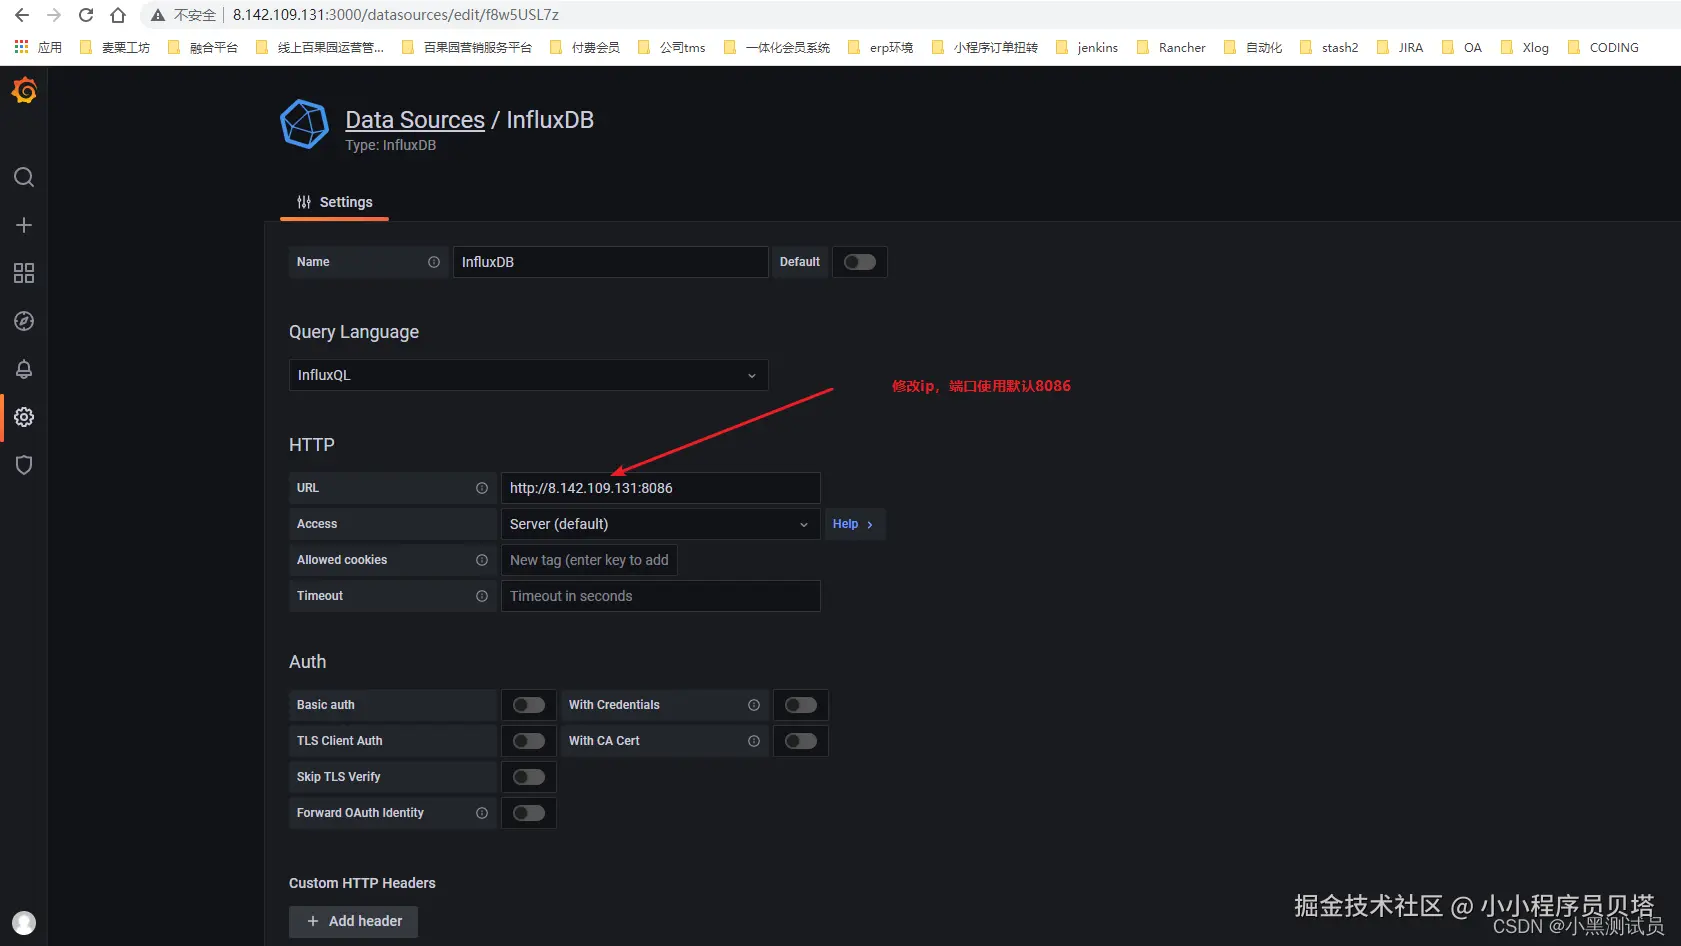
Task: Go back to the previous browser page
Action: point(22,15)
